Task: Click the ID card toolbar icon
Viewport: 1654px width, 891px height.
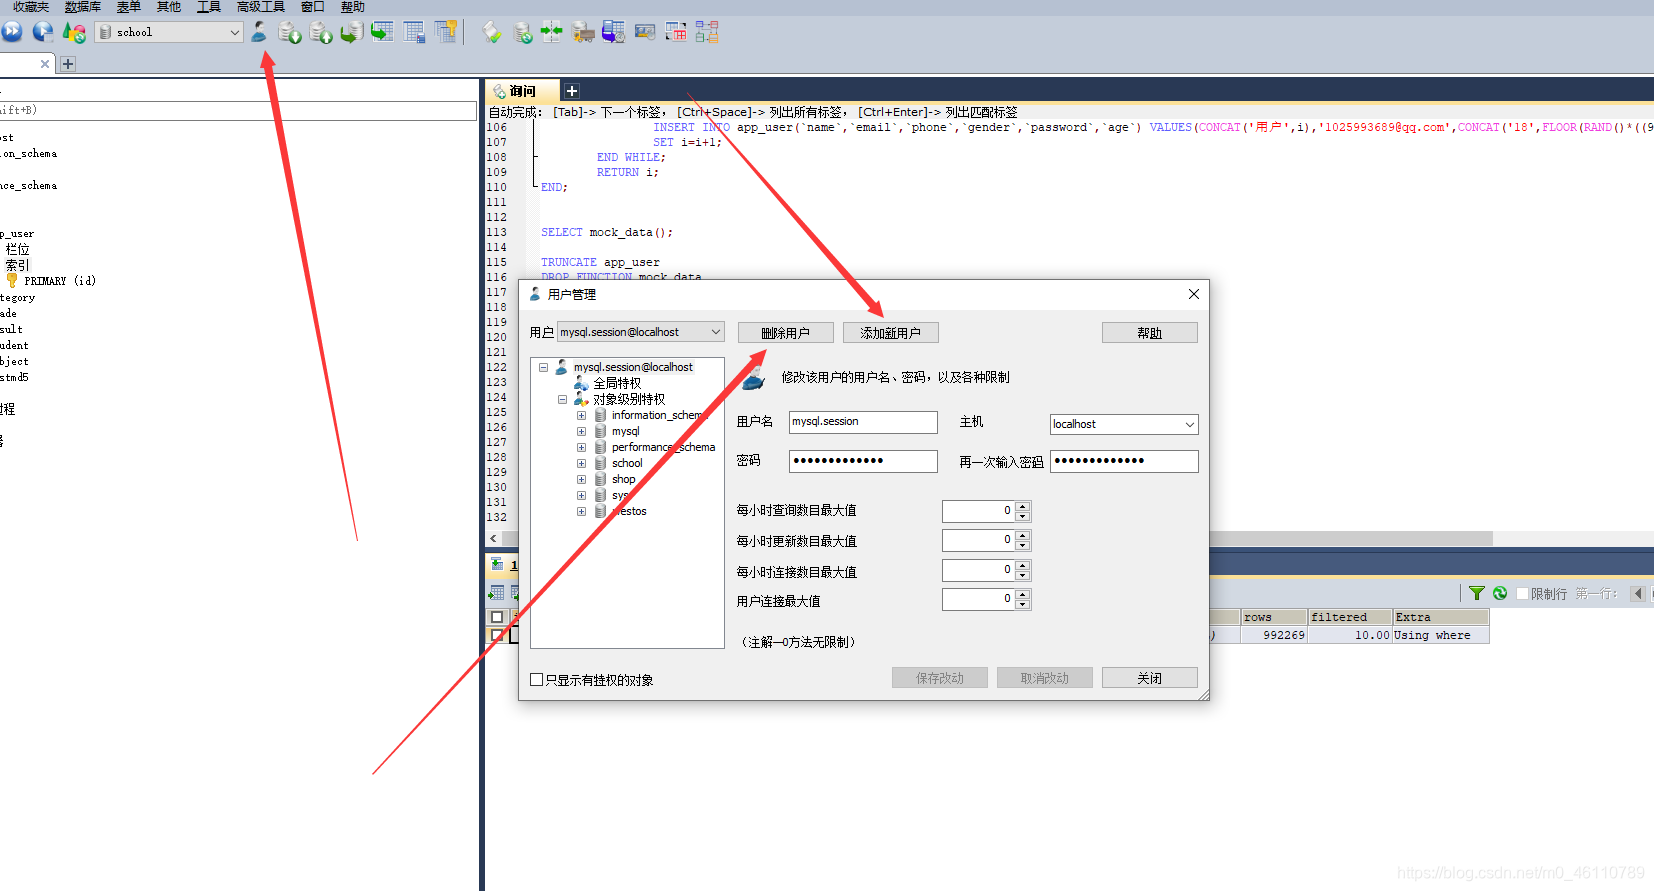Action: point(645,32)
